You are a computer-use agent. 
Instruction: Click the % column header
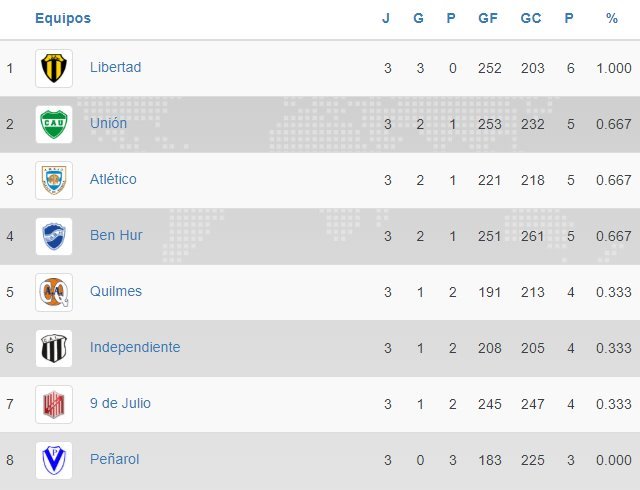[x=612, y=18]
